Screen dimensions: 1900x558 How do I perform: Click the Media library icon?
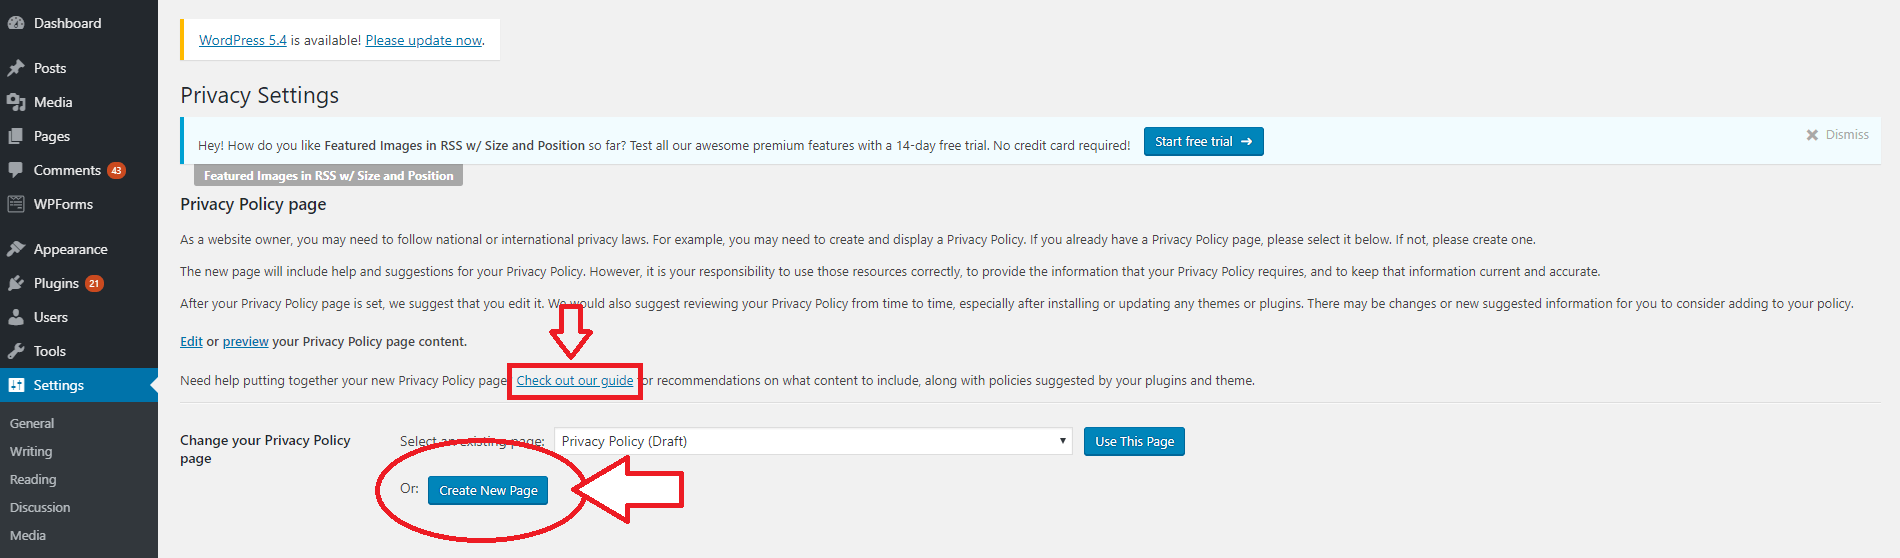tap(16, 102)
